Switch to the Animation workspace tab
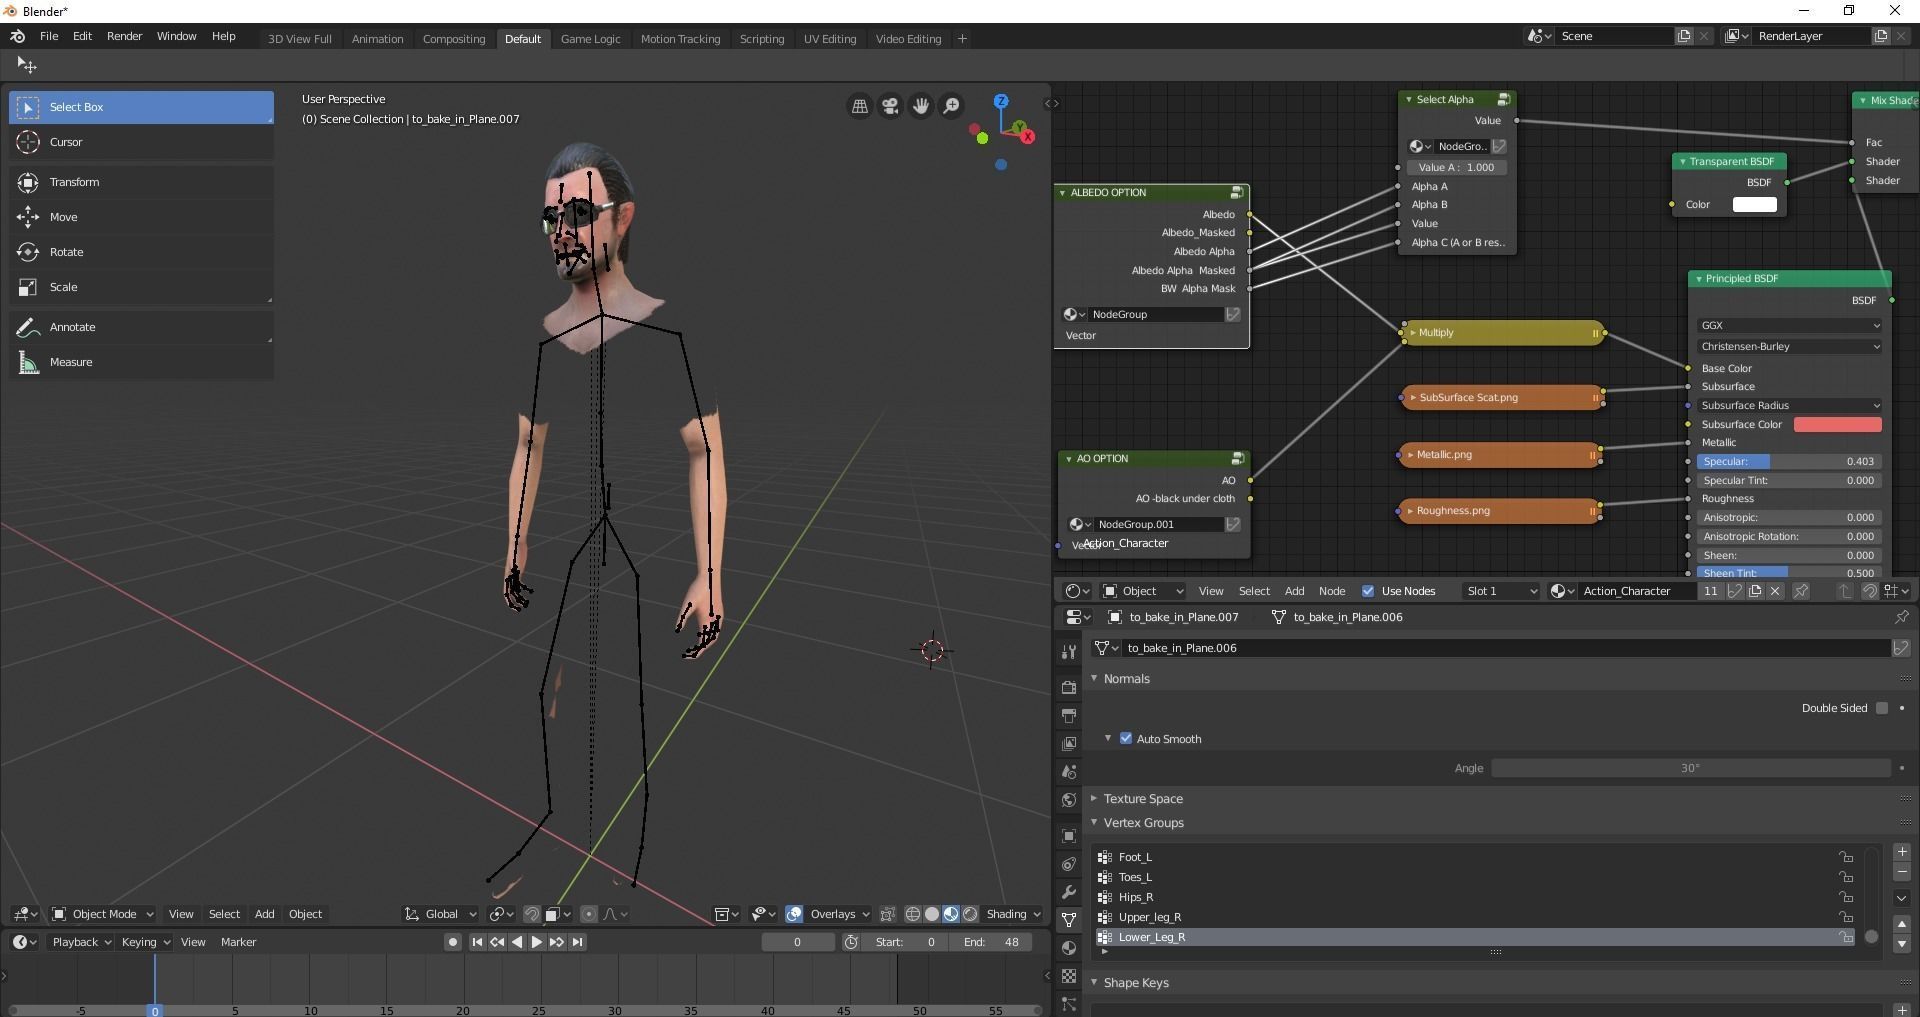Image resolution: width=1920 pixels, height=1017 pixels. [377, 39]
